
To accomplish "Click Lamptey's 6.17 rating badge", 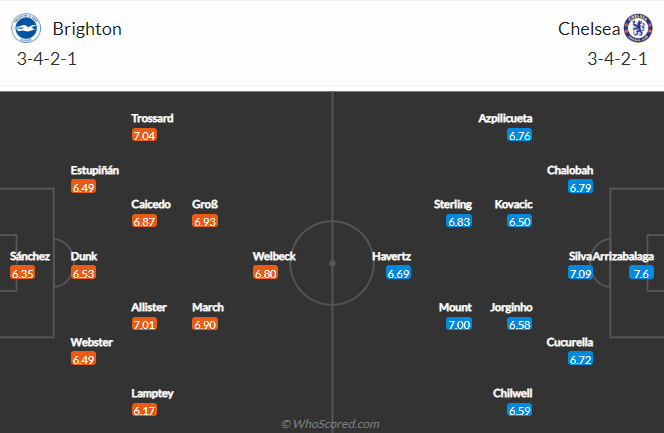I will tap(144, 410).
